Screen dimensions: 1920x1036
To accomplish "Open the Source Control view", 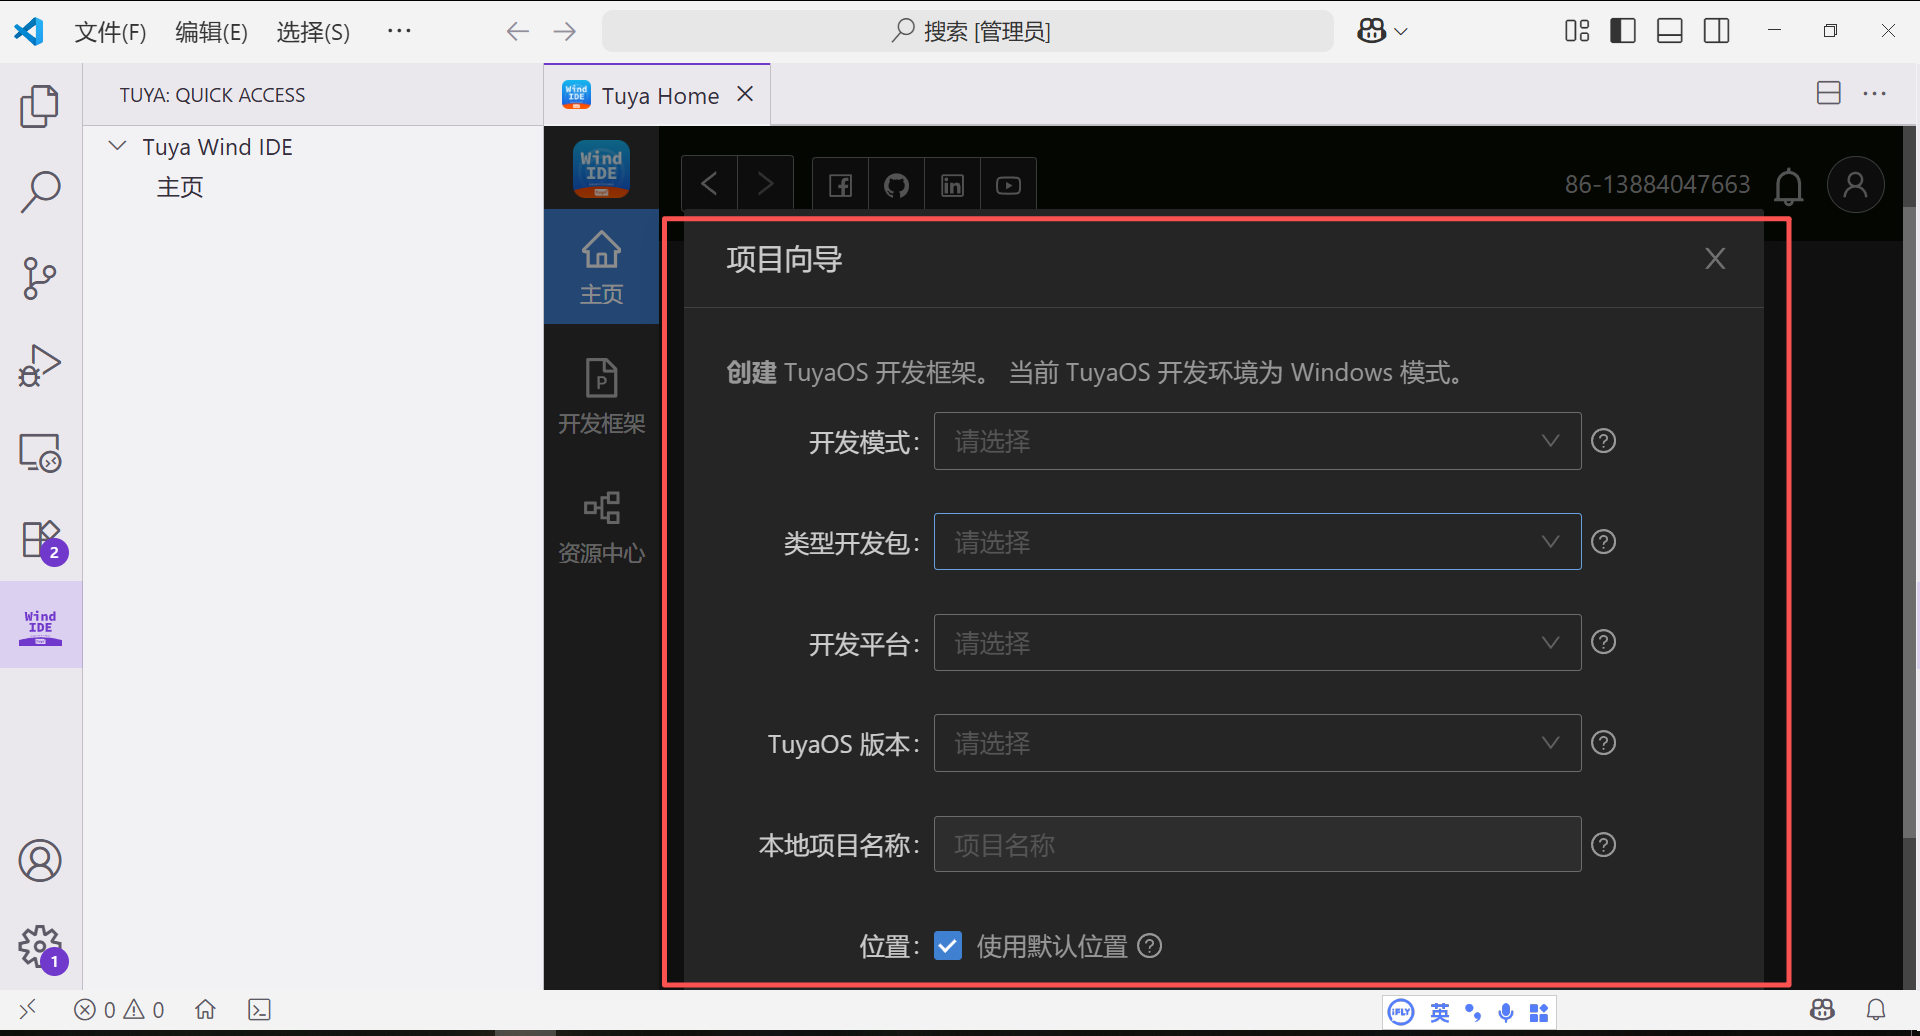I will [x=40, y=278].
